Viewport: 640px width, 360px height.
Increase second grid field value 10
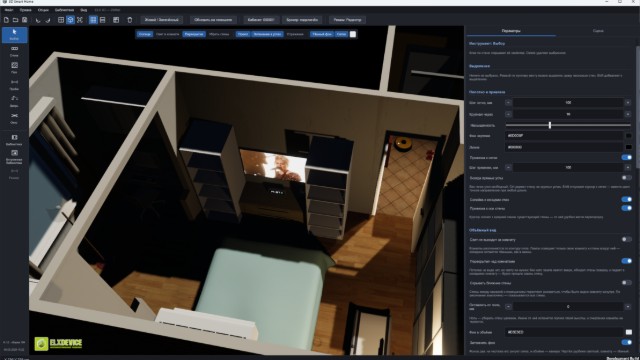tap(628, 114)
